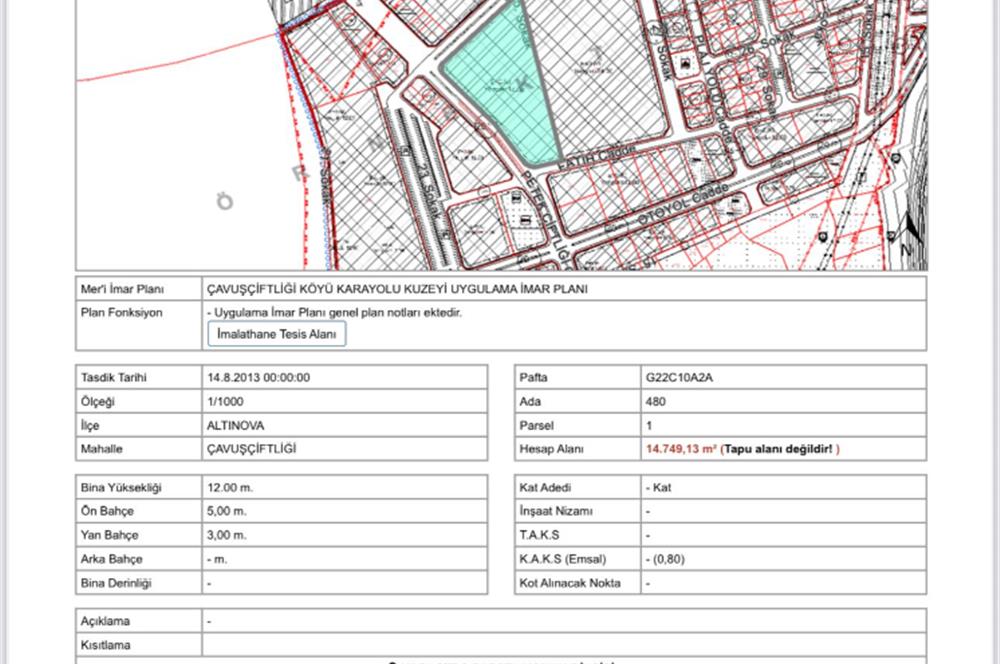
Task: Click the İmalathane Tesis Alanı button
Action: click(x=277, y=334)
